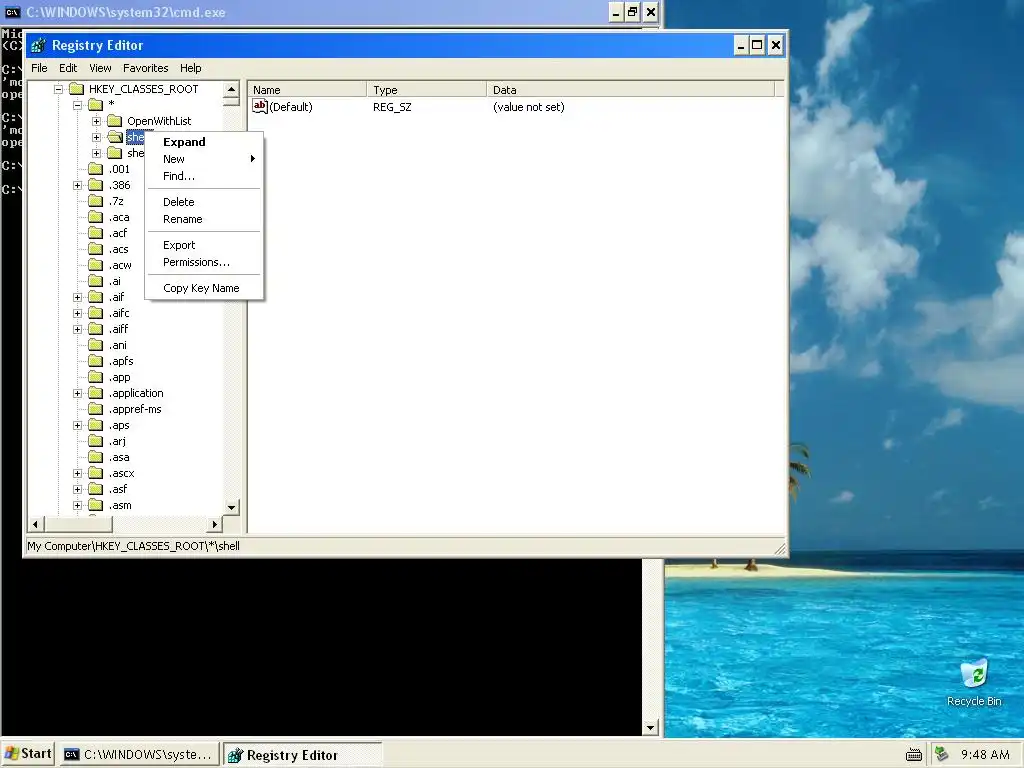Open the File menu in Registry Editor
This screenshot has width=1024, height=768.
tap(39, 68)
